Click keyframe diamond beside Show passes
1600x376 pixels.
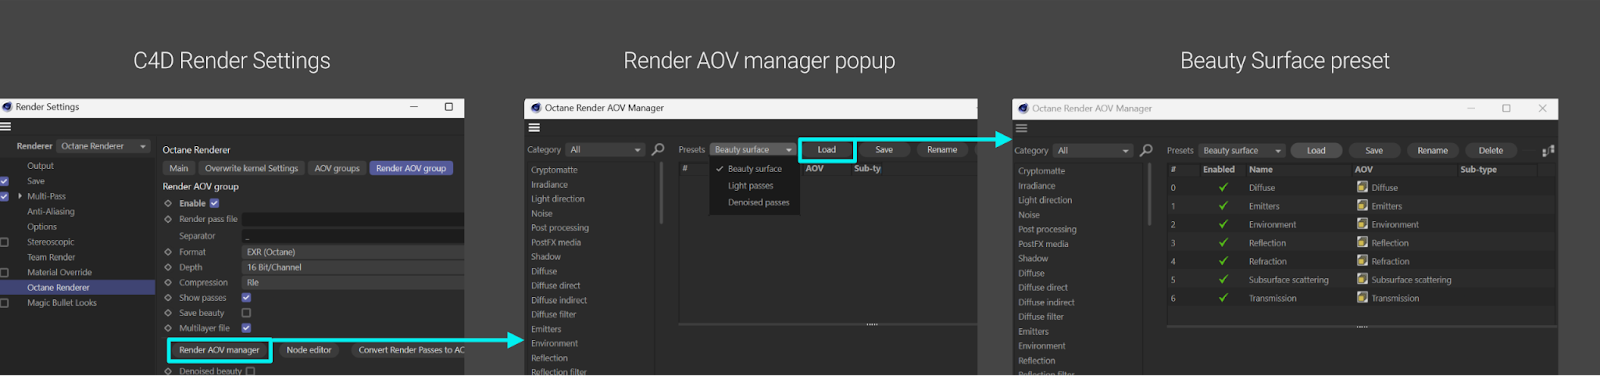[168, 298]
